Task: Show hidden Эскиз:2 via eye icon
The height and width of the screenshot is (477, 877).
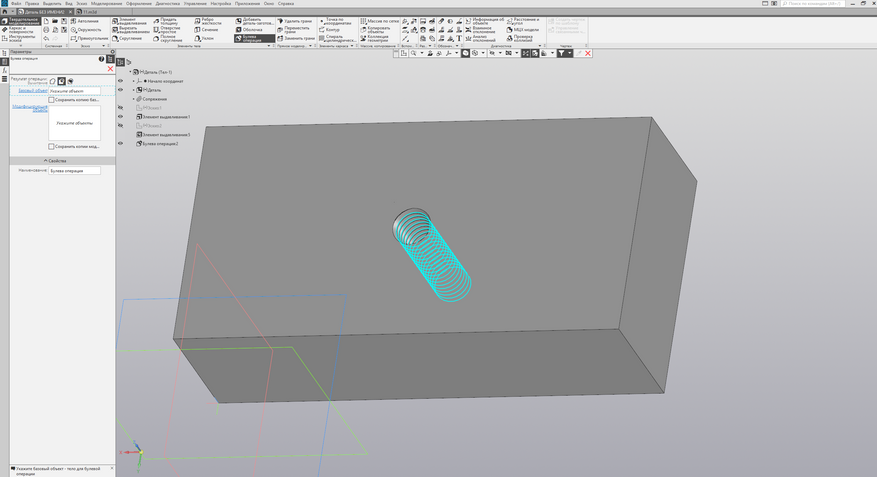Action: point(120,126)
